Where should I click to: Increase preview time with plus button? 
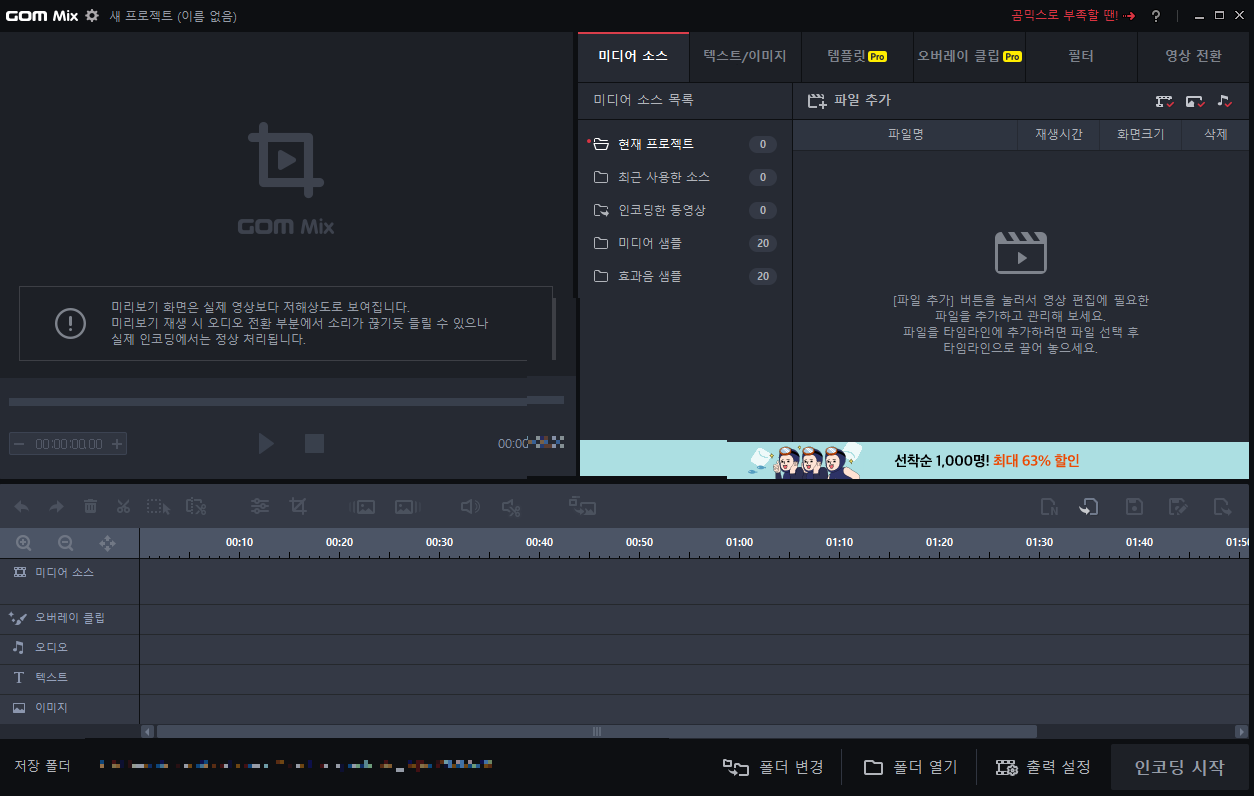click(117, 444)
